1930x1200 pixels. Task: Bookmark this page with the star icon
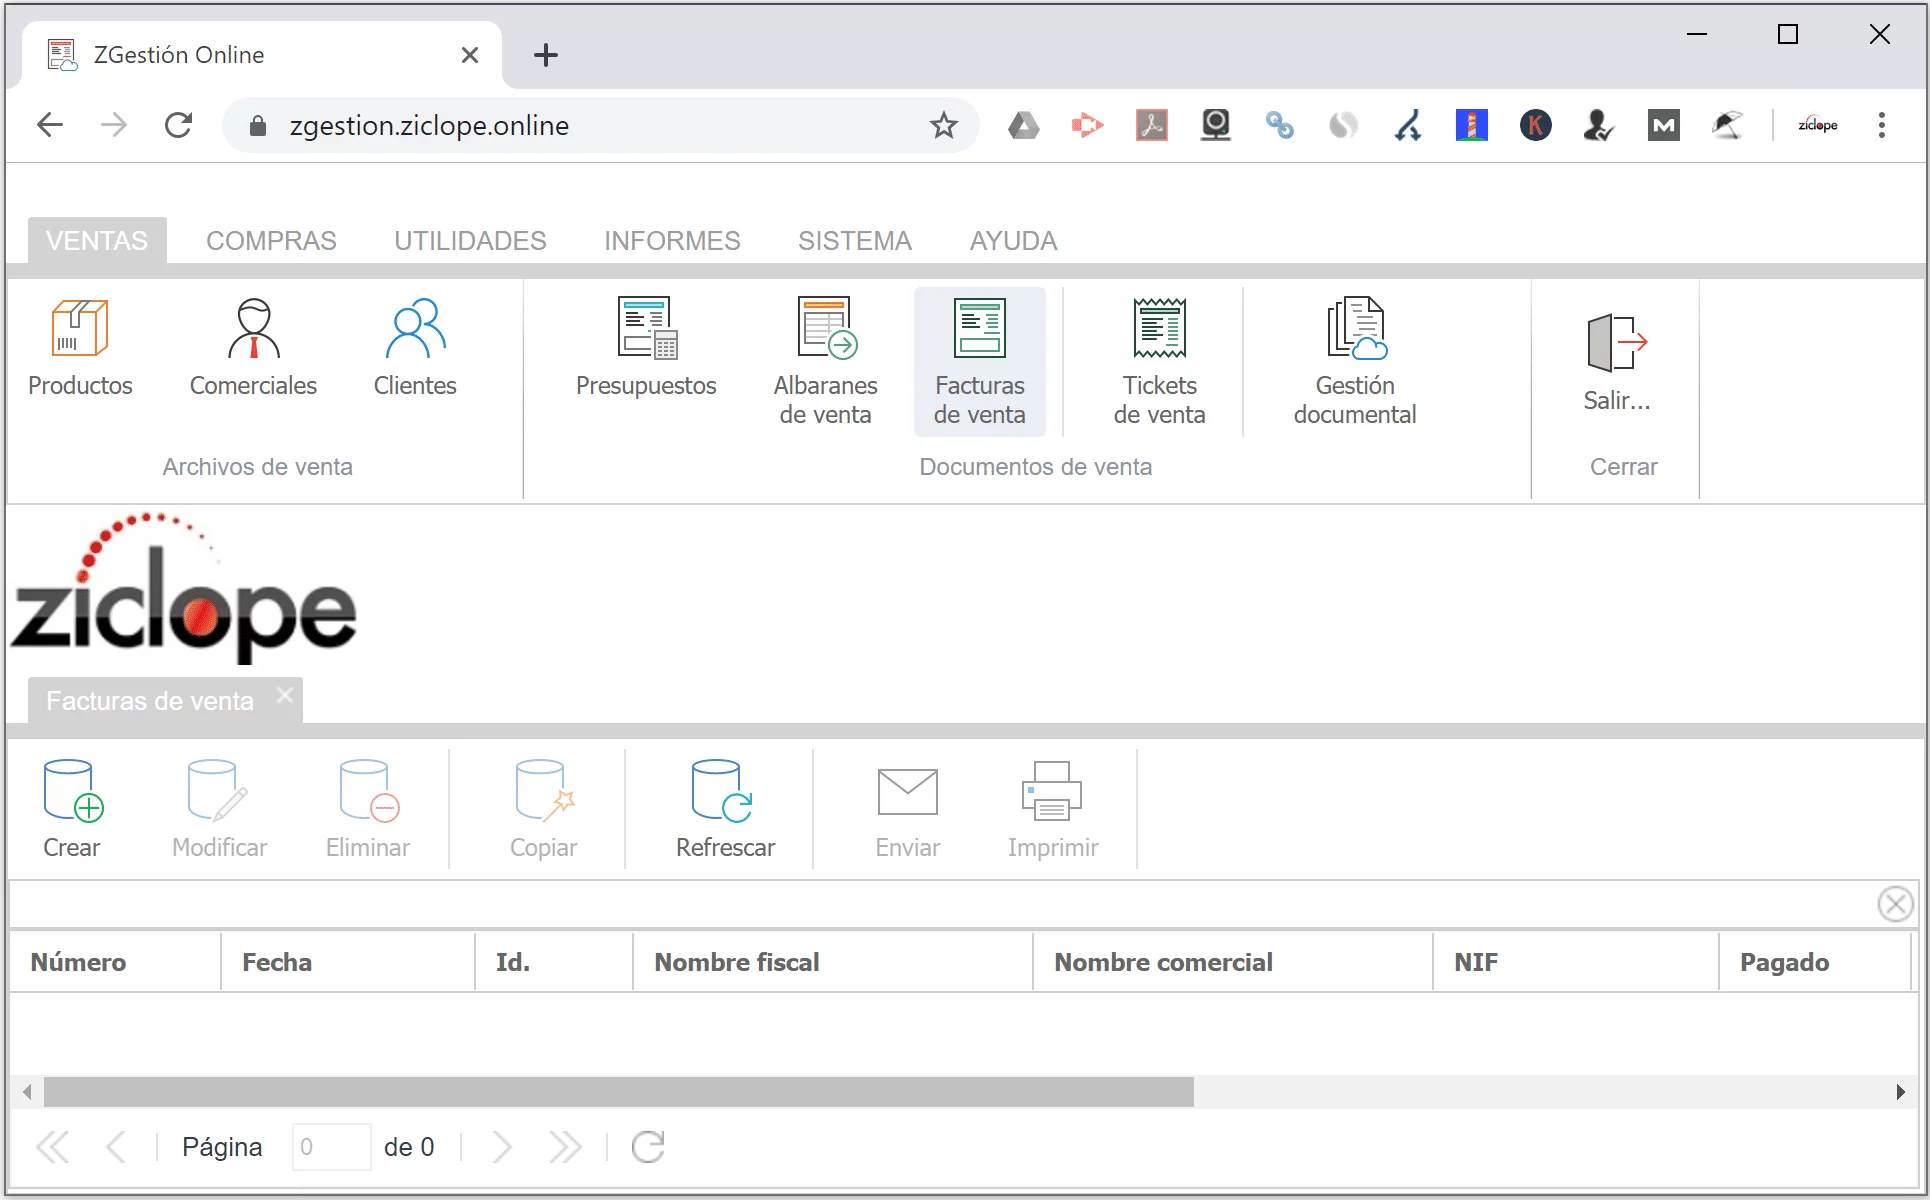point(943,126)
